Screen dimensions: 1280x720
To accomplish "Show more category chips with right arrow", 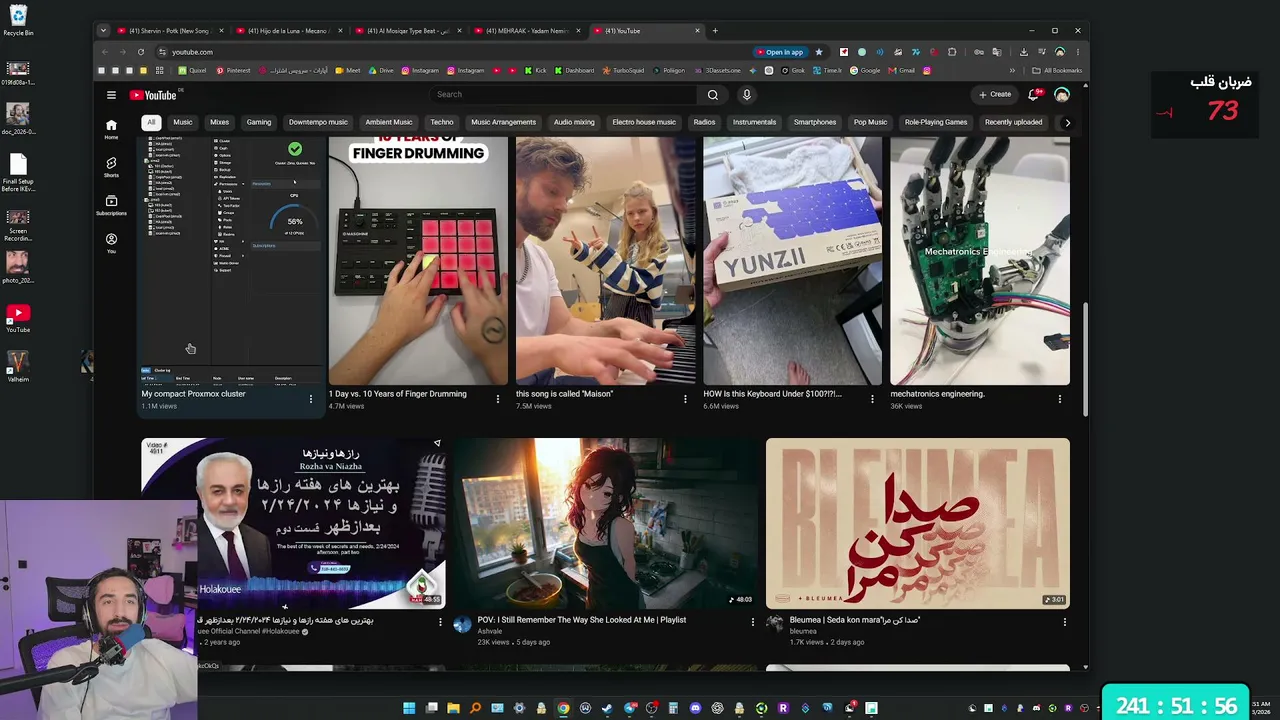I will tap(1067, 122).
